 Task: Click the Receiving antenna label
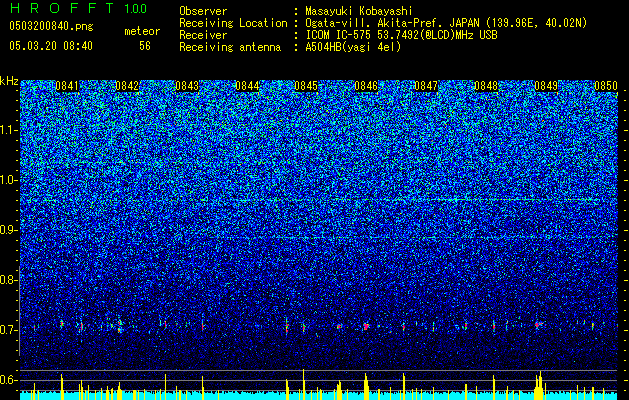tap(230, 47)
